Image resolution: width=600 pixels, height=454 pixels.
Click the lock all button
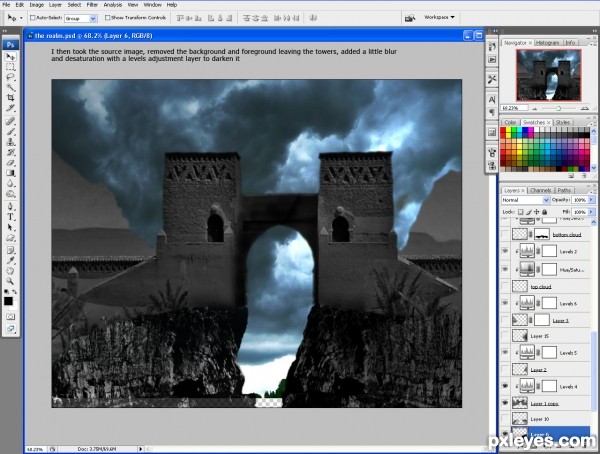tap(545, 212)
